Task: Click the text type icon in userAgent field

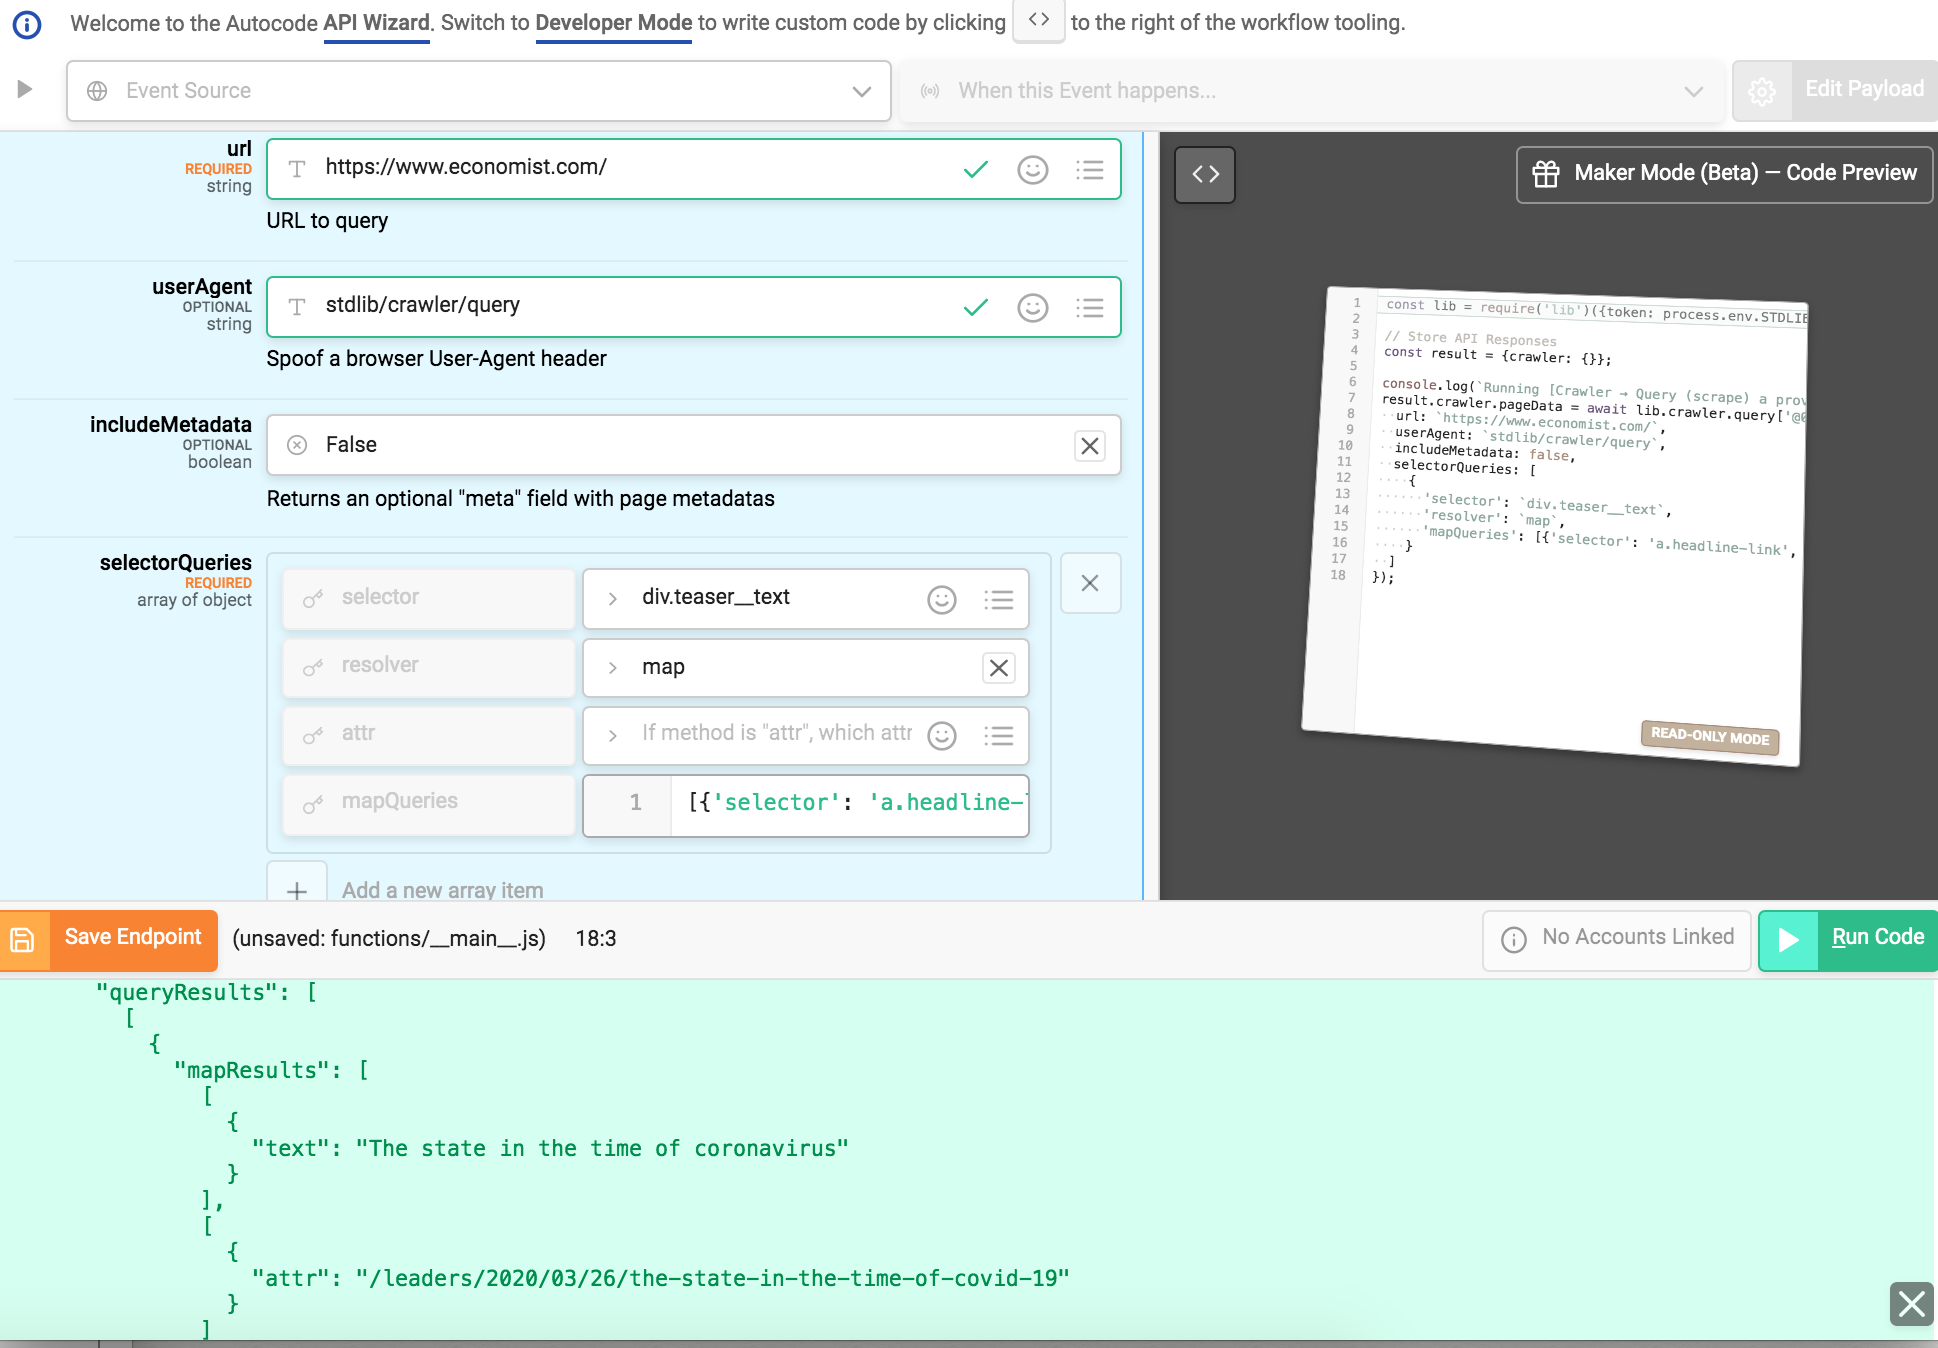Action: [297, 307]
